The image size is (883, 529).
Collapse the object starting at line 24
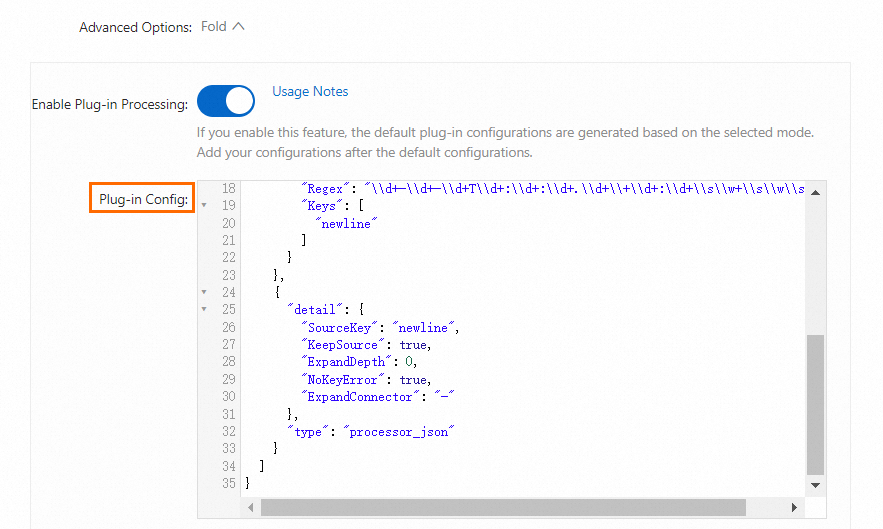tap(204, 292)
